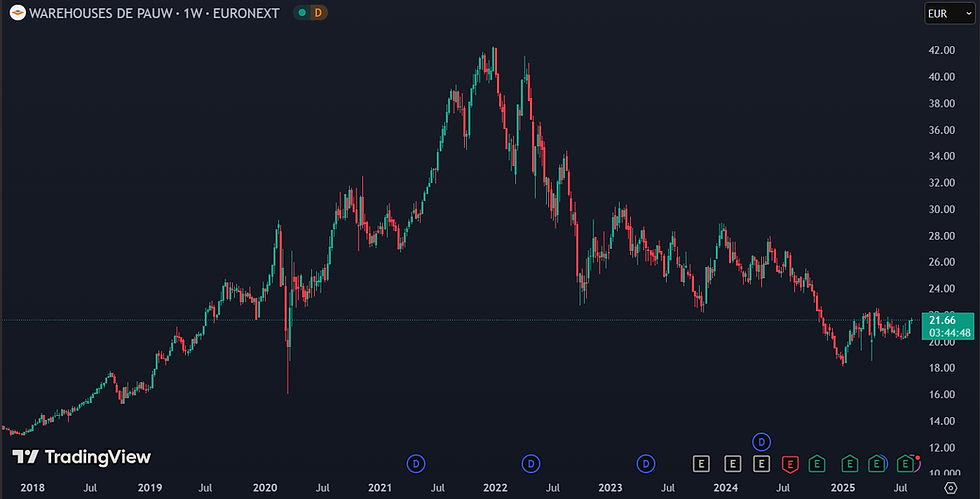Click the Warehouses De Pauw company logo icon
Image resolution: width=980 pixels, height=499 pixels.
click(18, 13)
